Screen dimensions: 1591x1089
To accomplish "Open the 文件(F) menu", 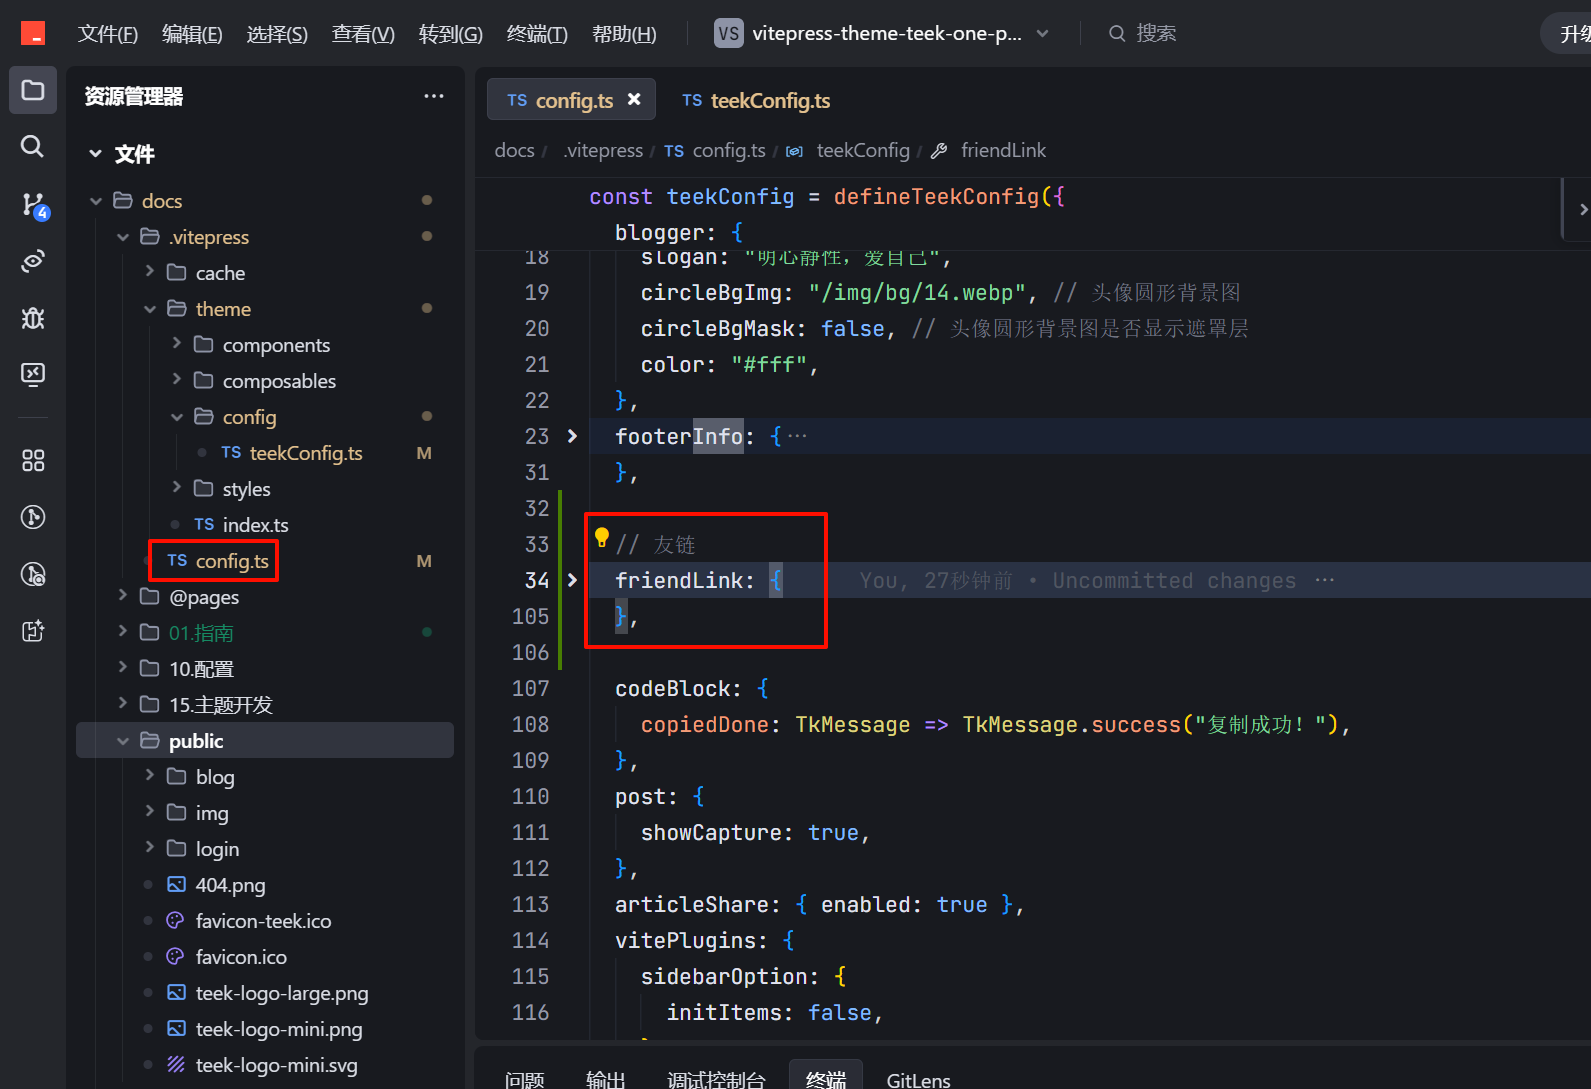I will click(108, 34).
